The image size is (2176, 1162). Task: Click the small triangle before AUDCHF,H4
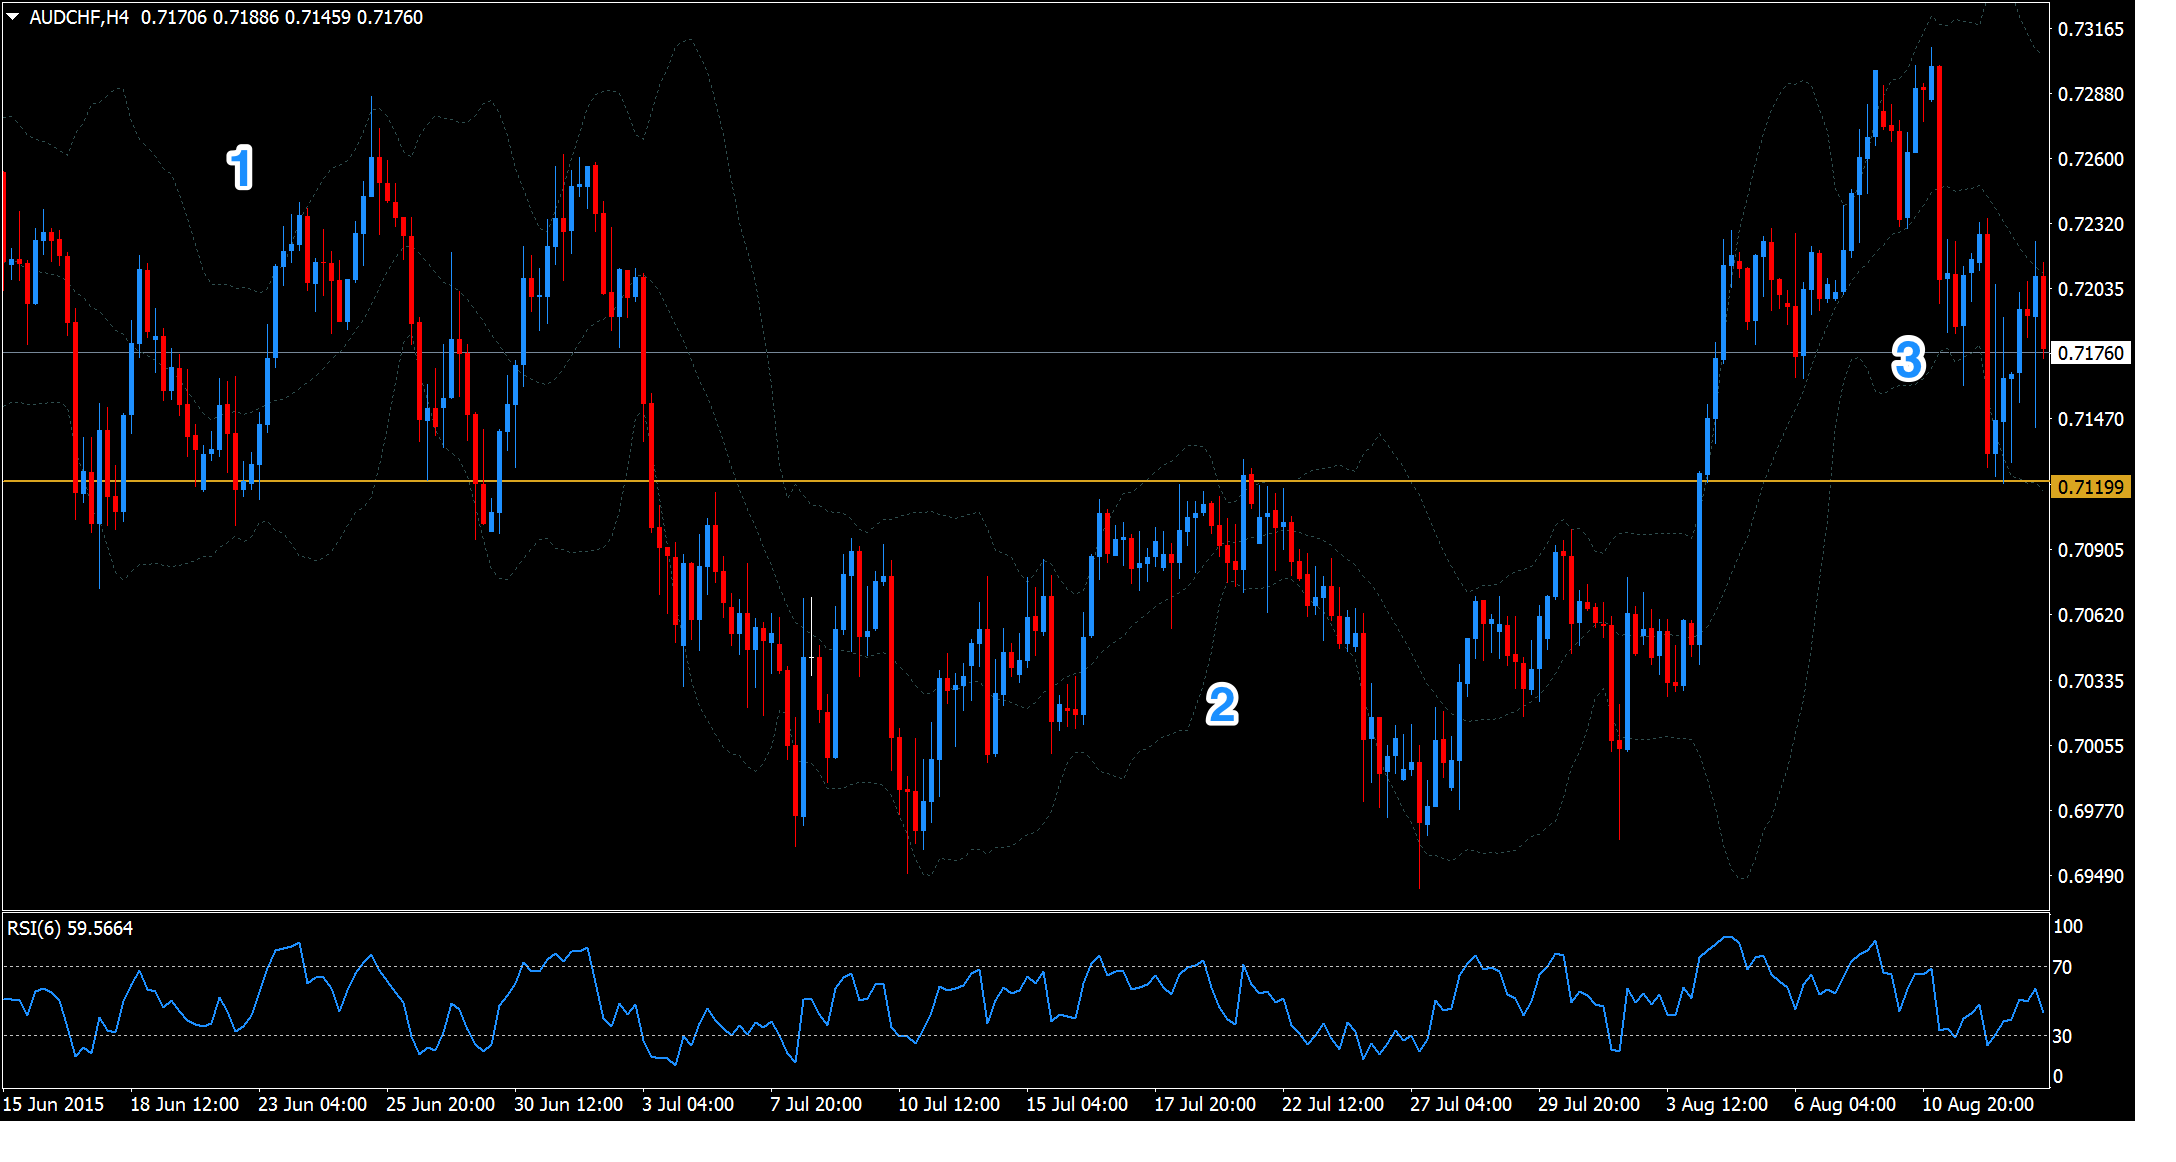(x=13, y=17)
